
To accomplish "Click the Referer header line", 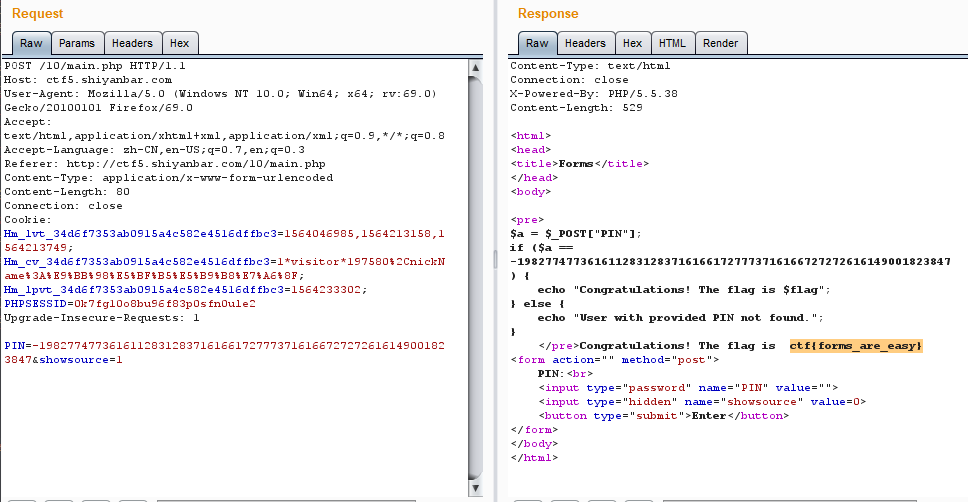I will [x=165, y=164].
